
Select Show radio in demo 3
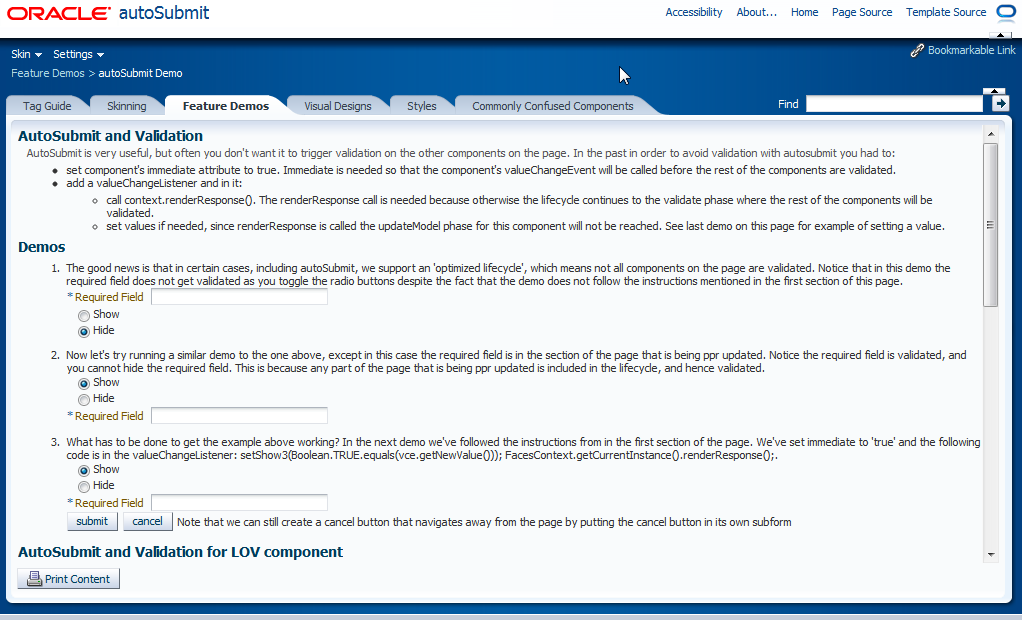[x=83, y=471]
